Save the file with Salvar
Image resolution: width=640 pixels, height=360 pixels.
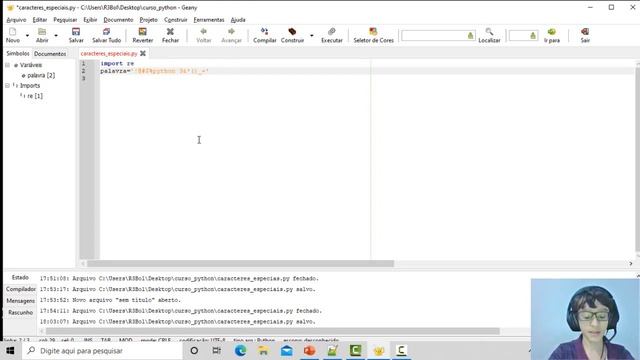tap(76, 36)
